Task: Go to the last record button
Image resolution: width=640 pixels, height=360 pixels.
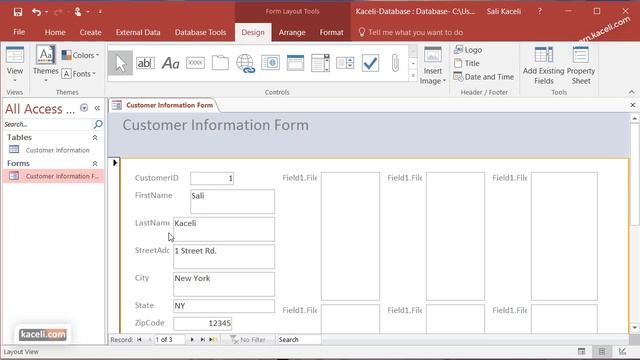Action: tap(202, 340)
